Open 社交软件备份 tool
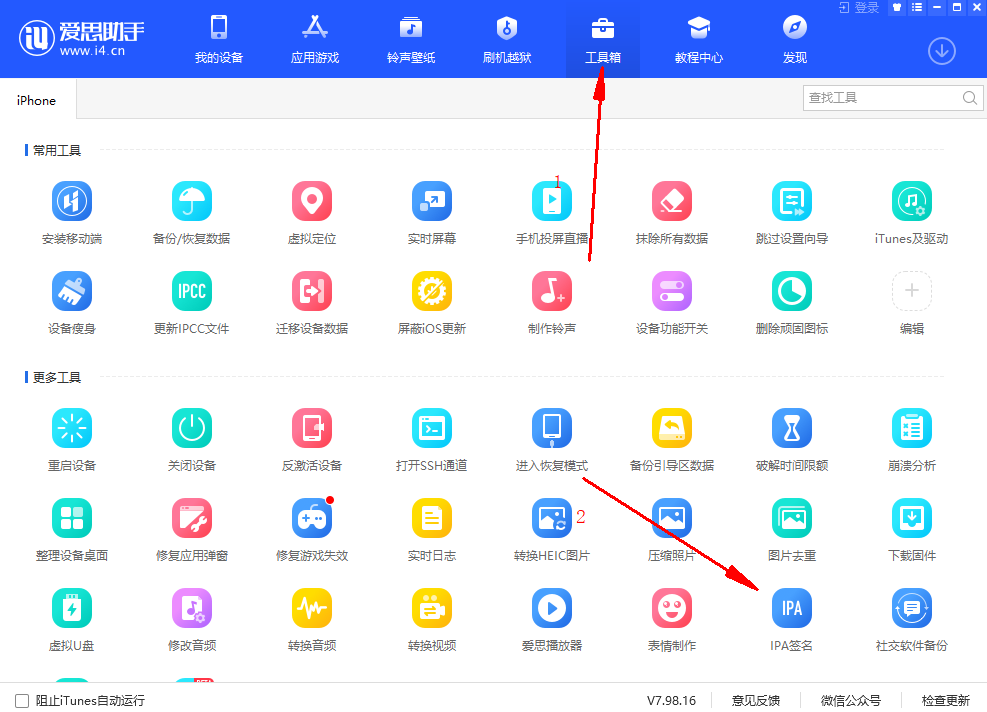This screenshot has height=712, width=987. [x=911, y=609]
